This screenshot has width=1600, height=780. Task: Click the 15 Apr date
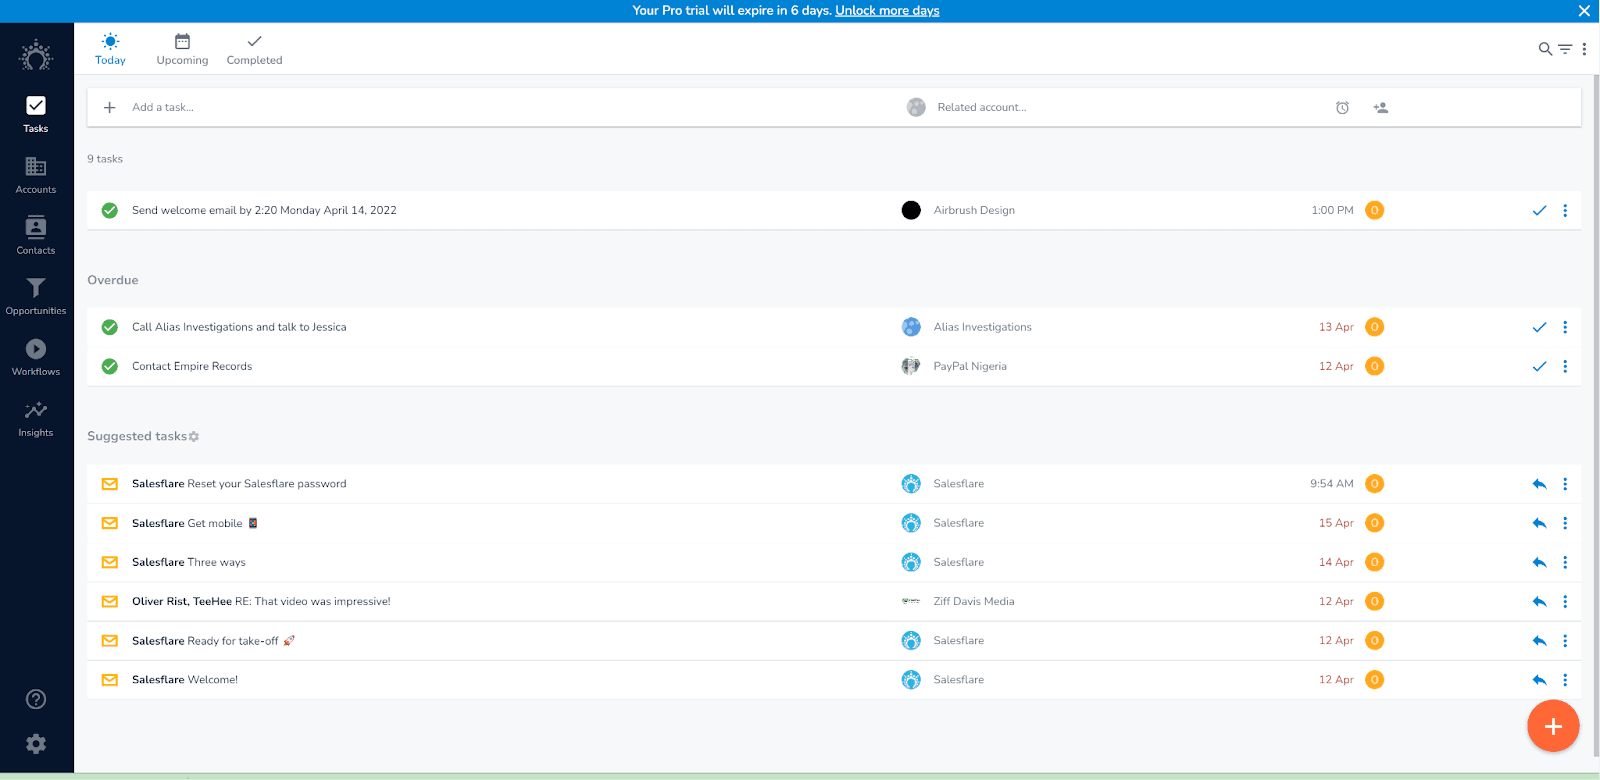tap(1336, 523)
